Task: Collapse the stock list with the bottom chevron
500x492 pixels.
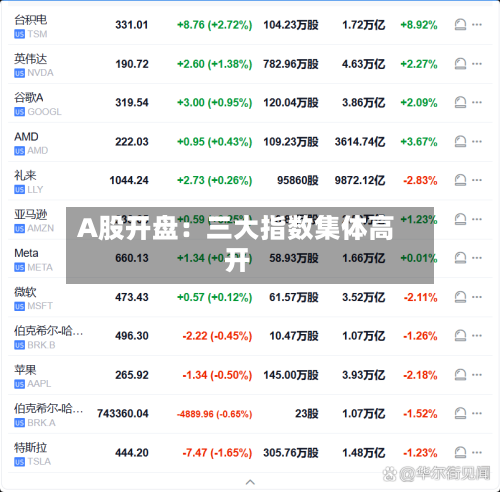Action: [x=250, y=482]
